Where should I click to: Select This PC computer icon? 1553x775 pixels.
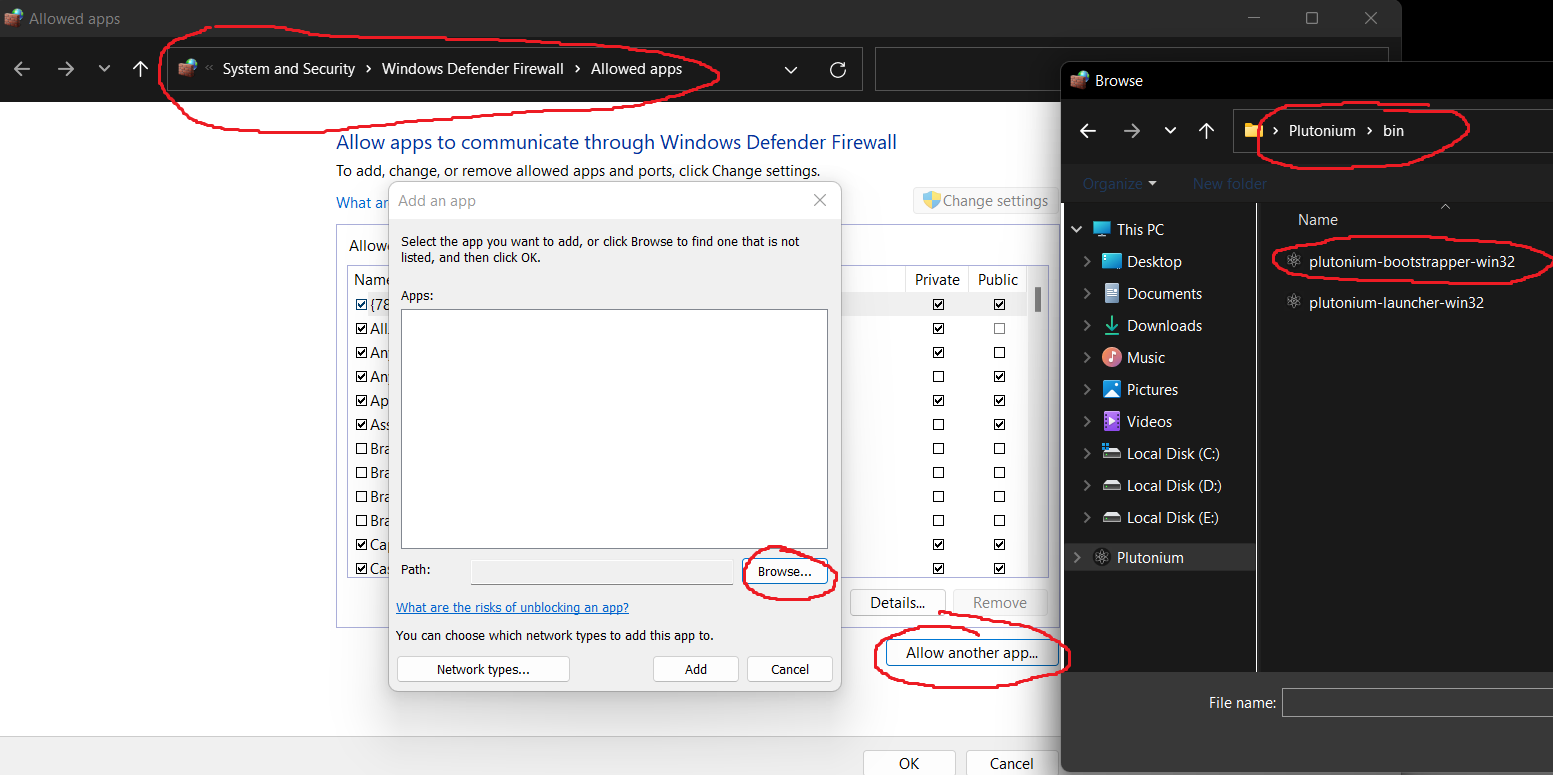[x=1102, y=229]
